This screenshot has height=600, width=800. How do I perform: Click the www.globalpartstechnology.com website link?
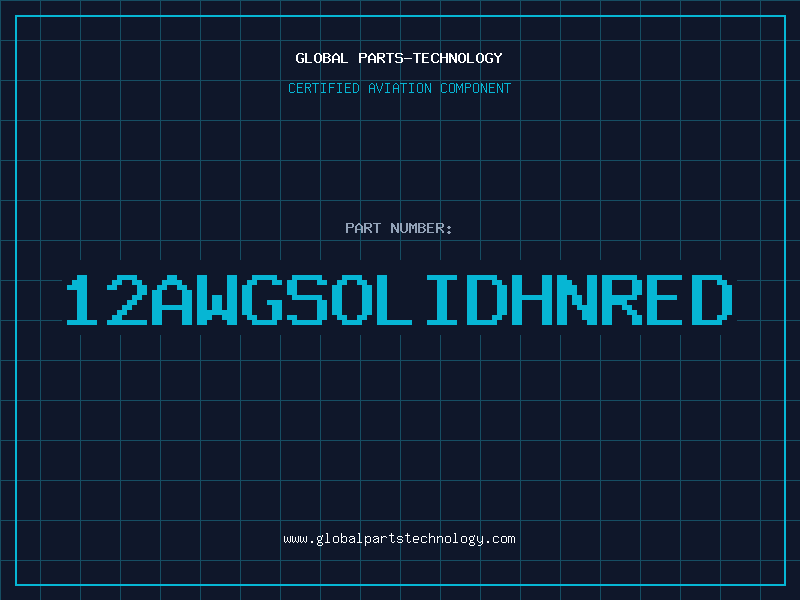coord(399,539)
